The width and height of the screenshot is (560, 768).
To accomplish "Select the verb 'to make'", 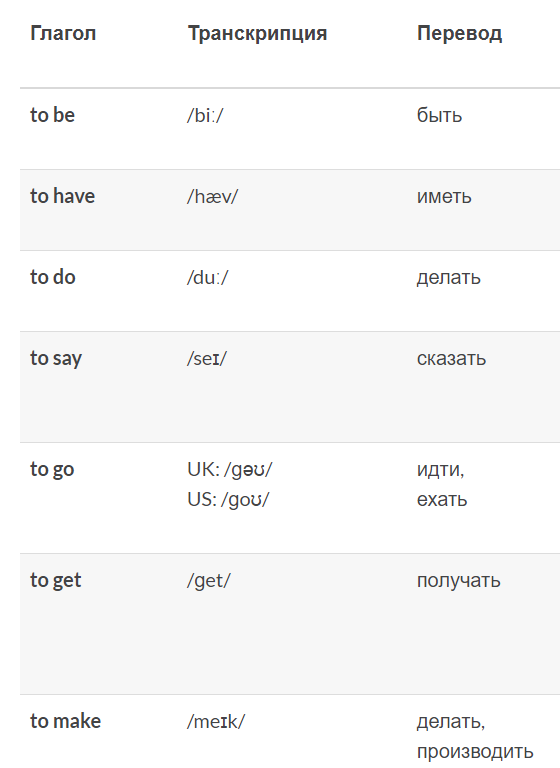I will point(65,721).
